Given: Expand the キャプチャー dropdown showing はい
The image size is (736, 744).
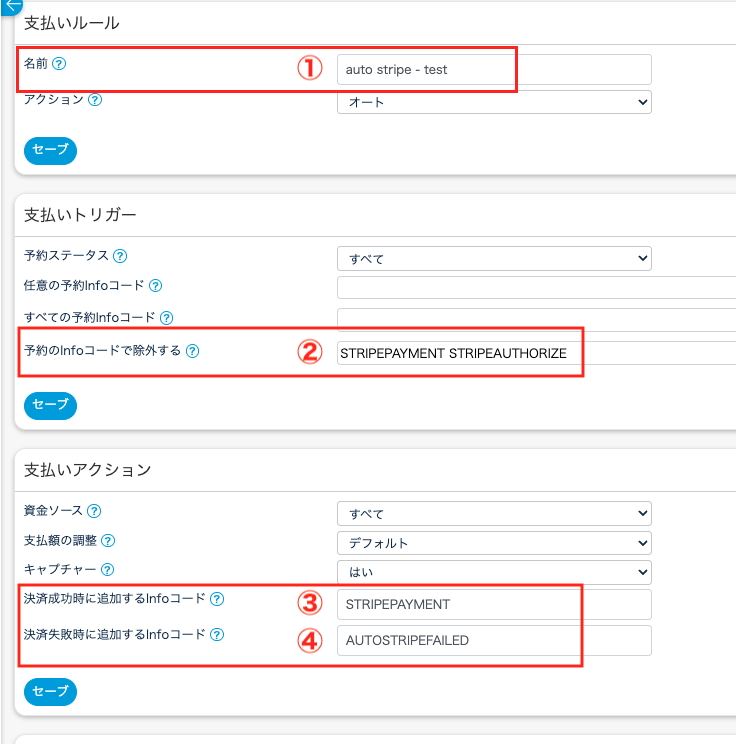Looking at the screenshot, I should [494, 573].
